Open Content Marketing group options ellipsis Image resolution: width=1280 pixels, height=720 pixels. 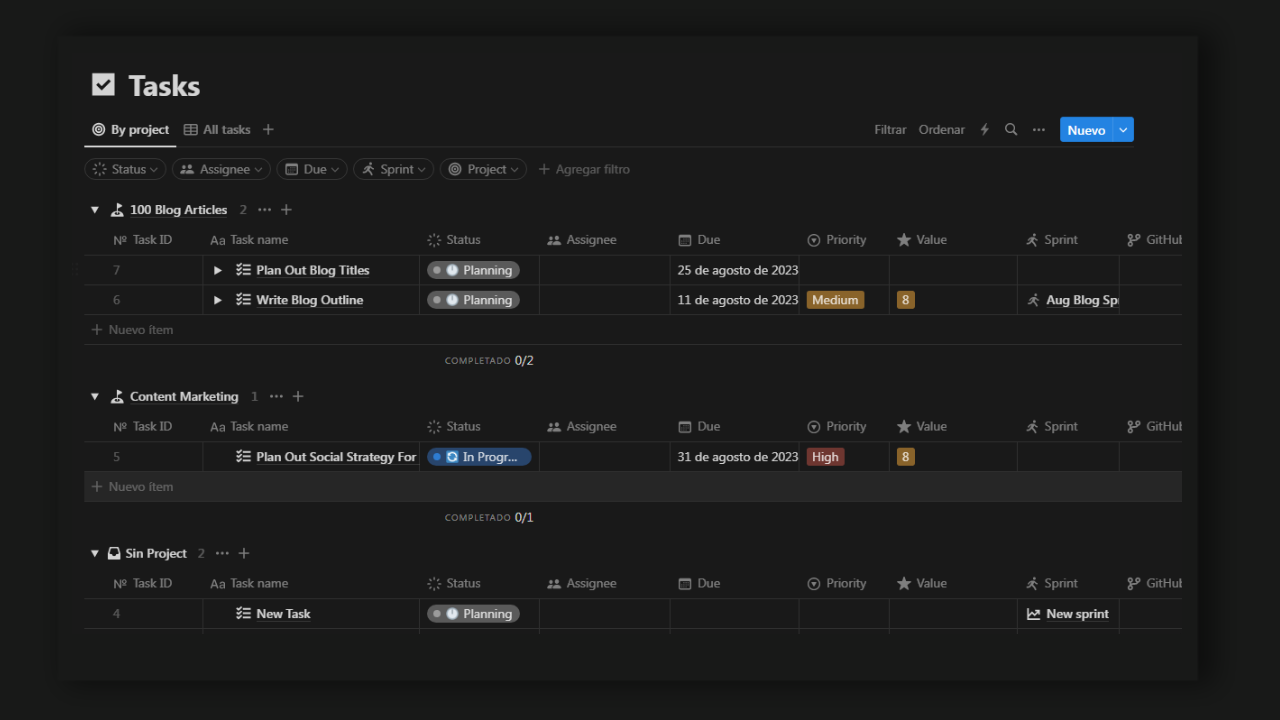coord(276,397)
